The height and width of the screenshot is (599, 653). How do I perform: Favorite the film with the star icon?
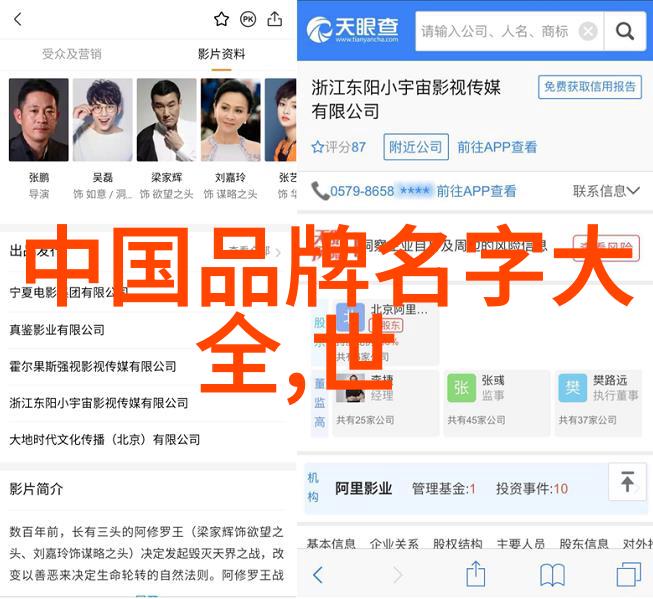click(x=221, y=19)
